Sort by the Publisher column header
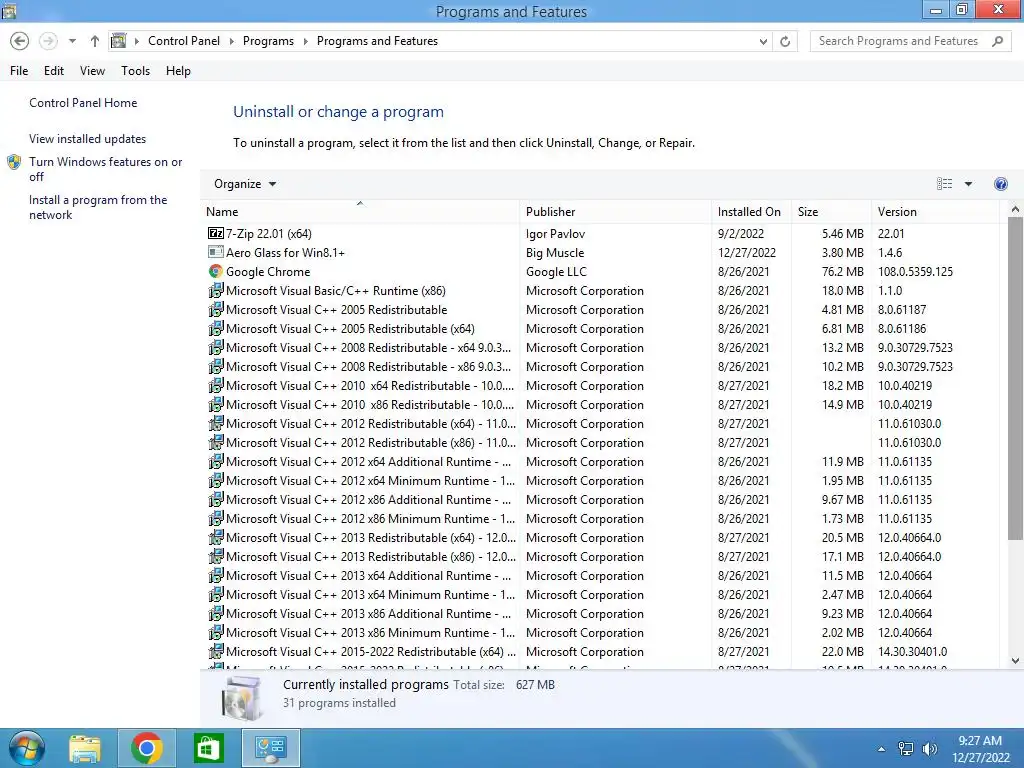Screen dimensions: 1024x768 point(616,212)
